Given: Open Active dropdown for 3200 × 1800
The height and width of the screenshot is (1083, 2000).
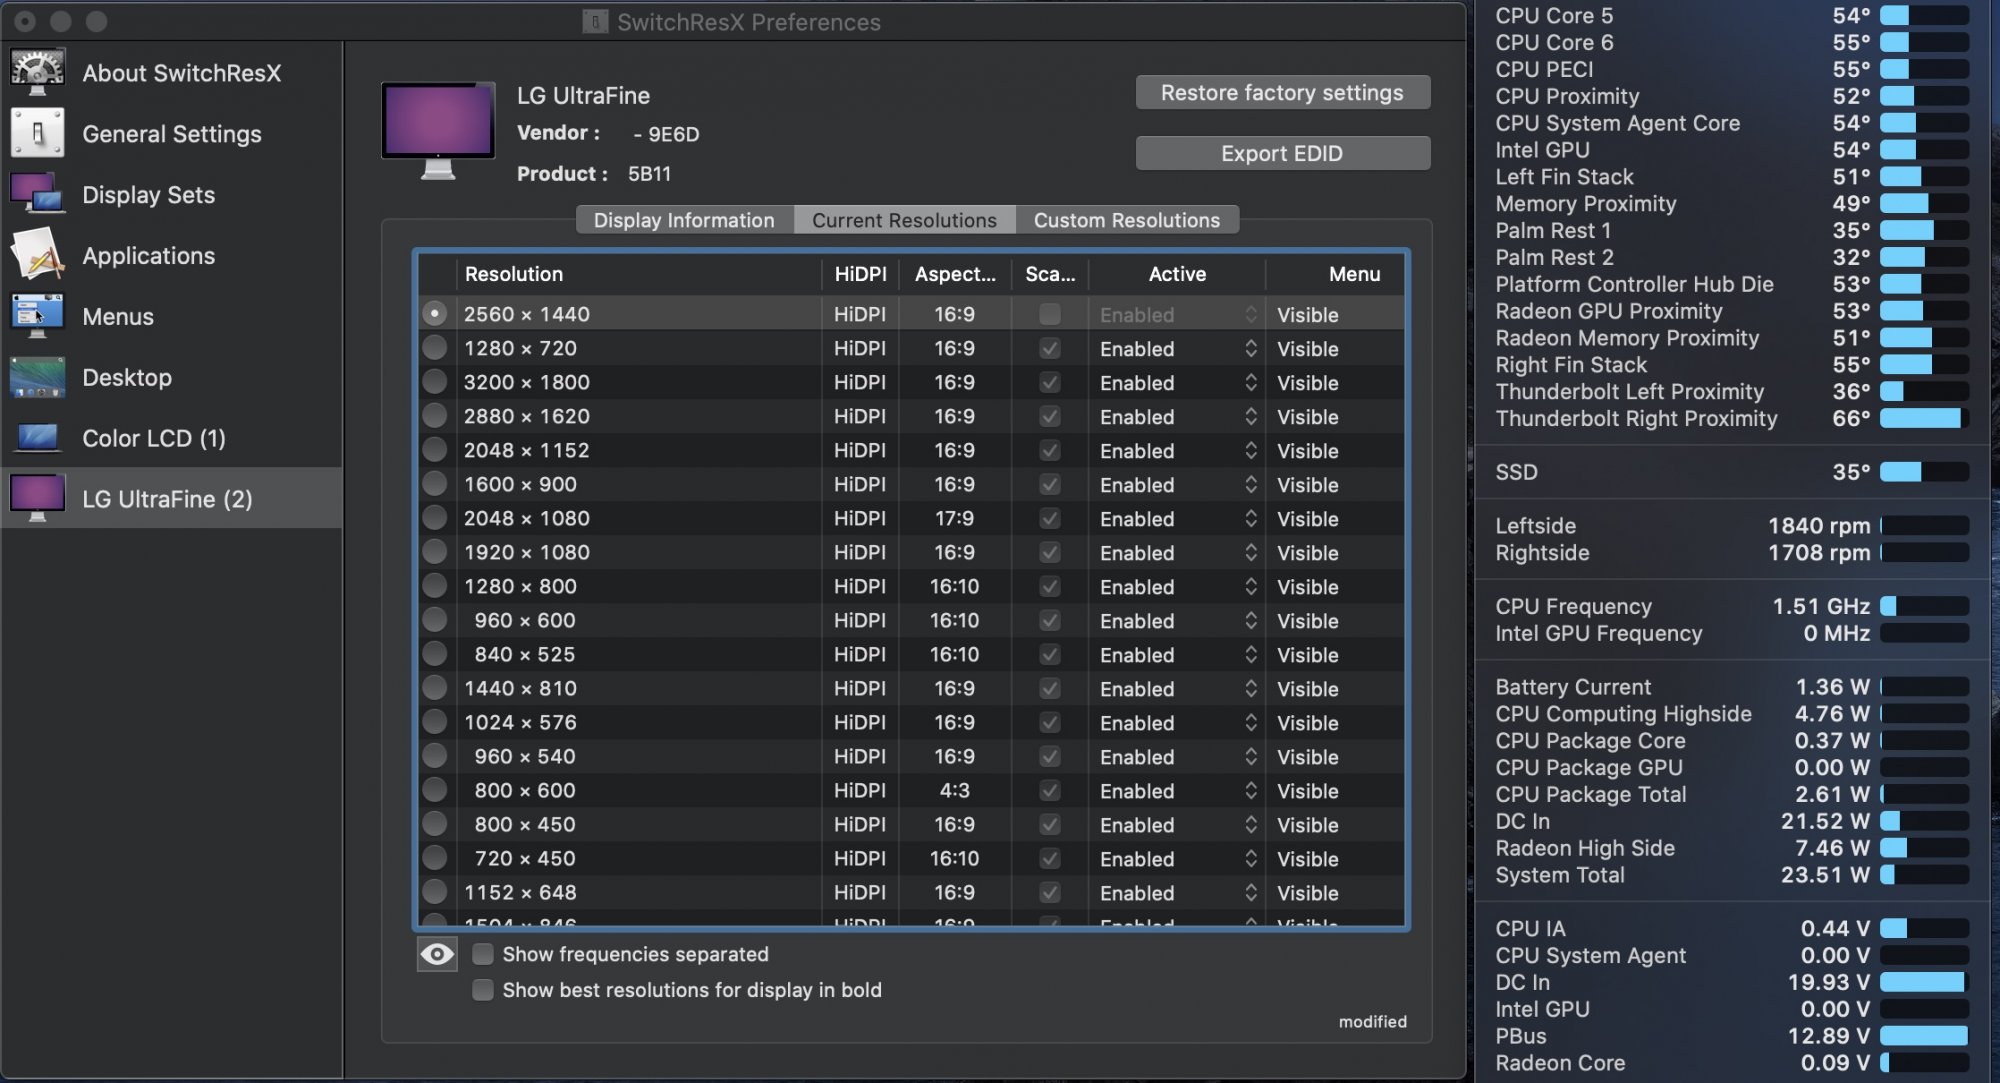Looking at the screenshot, I should coord(1177,382).
